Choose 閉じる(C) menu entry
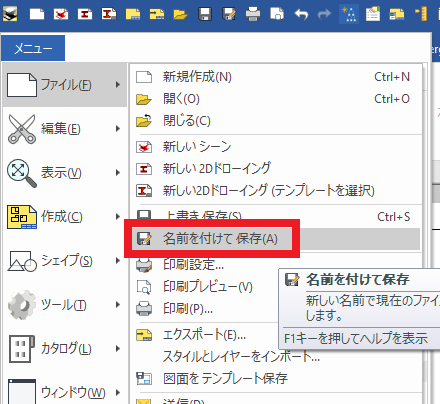The height and width of the screenshot is (404, 440). 276,121
